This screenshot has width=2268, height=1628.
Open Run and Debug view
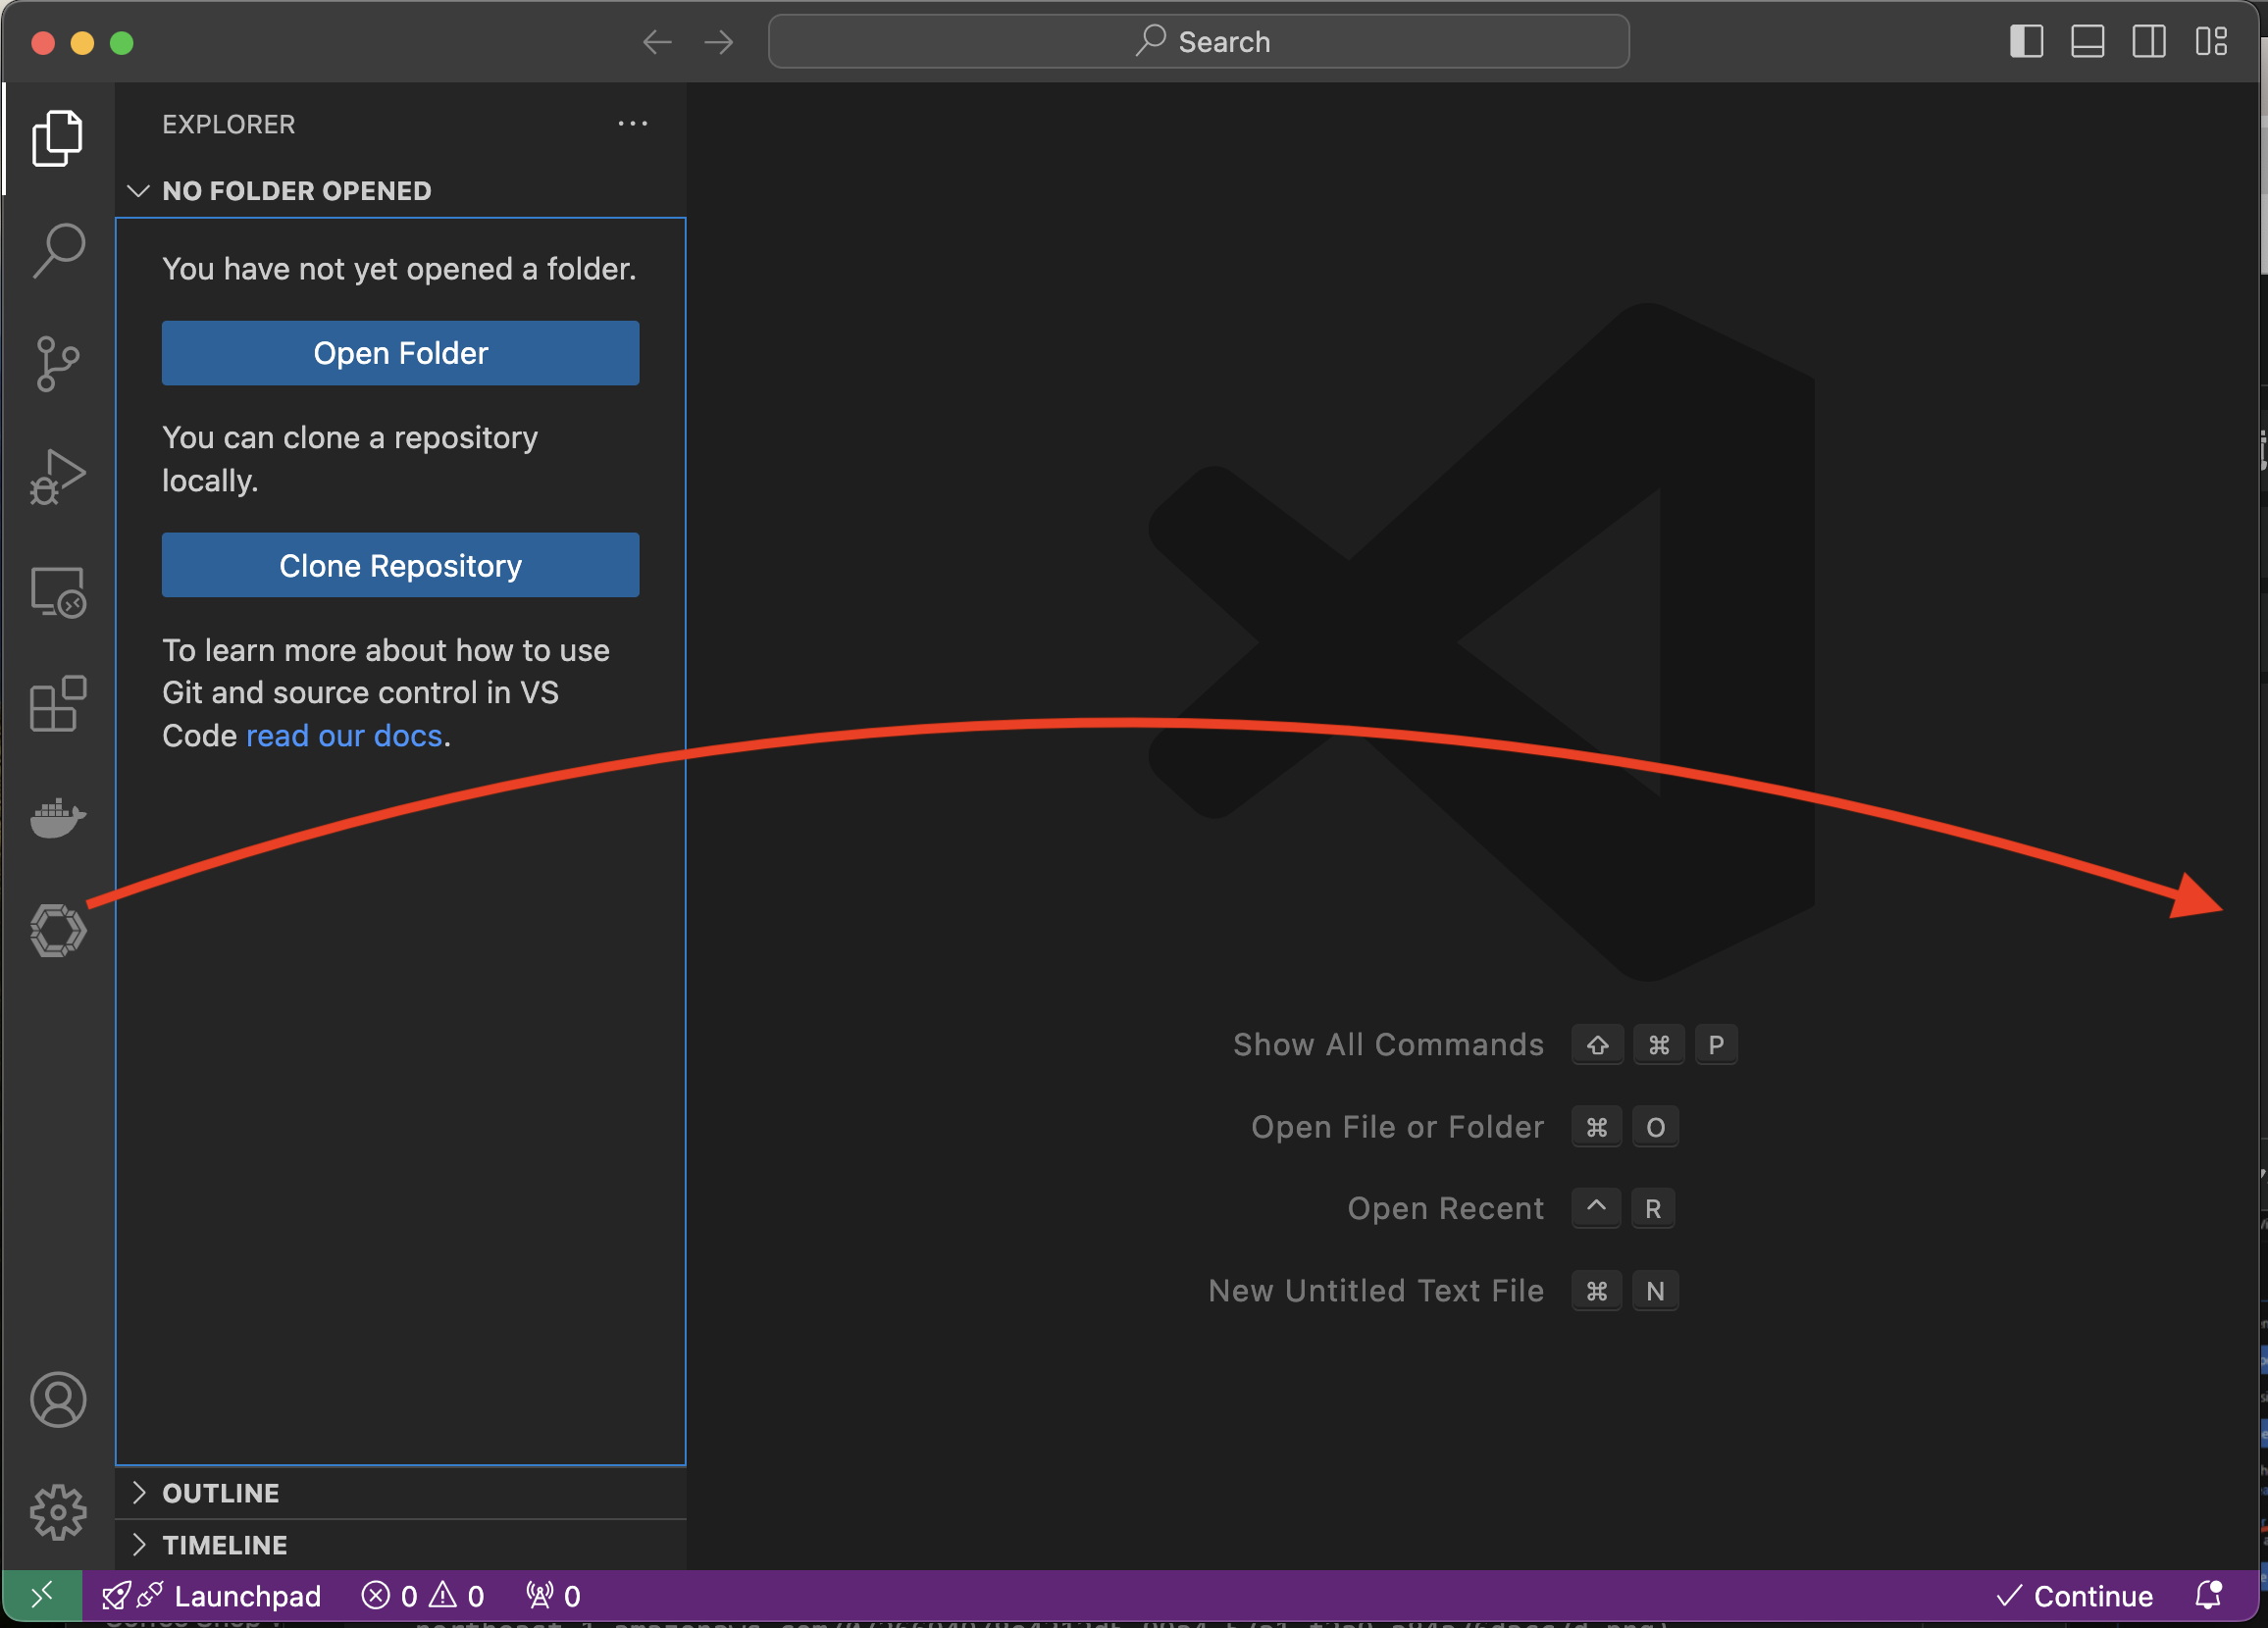coord(58,476)
